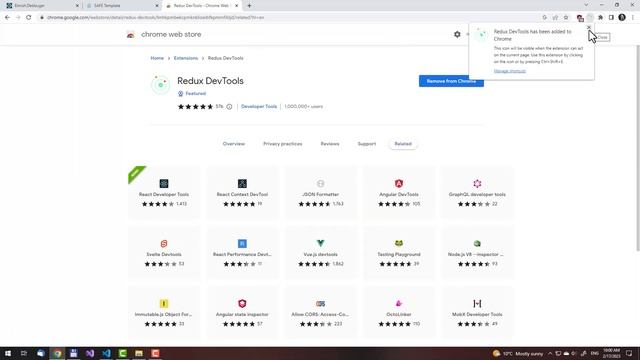Open OctoLinker extension card
The width and height of the screenshot is (640, 360).
(399, 313)
